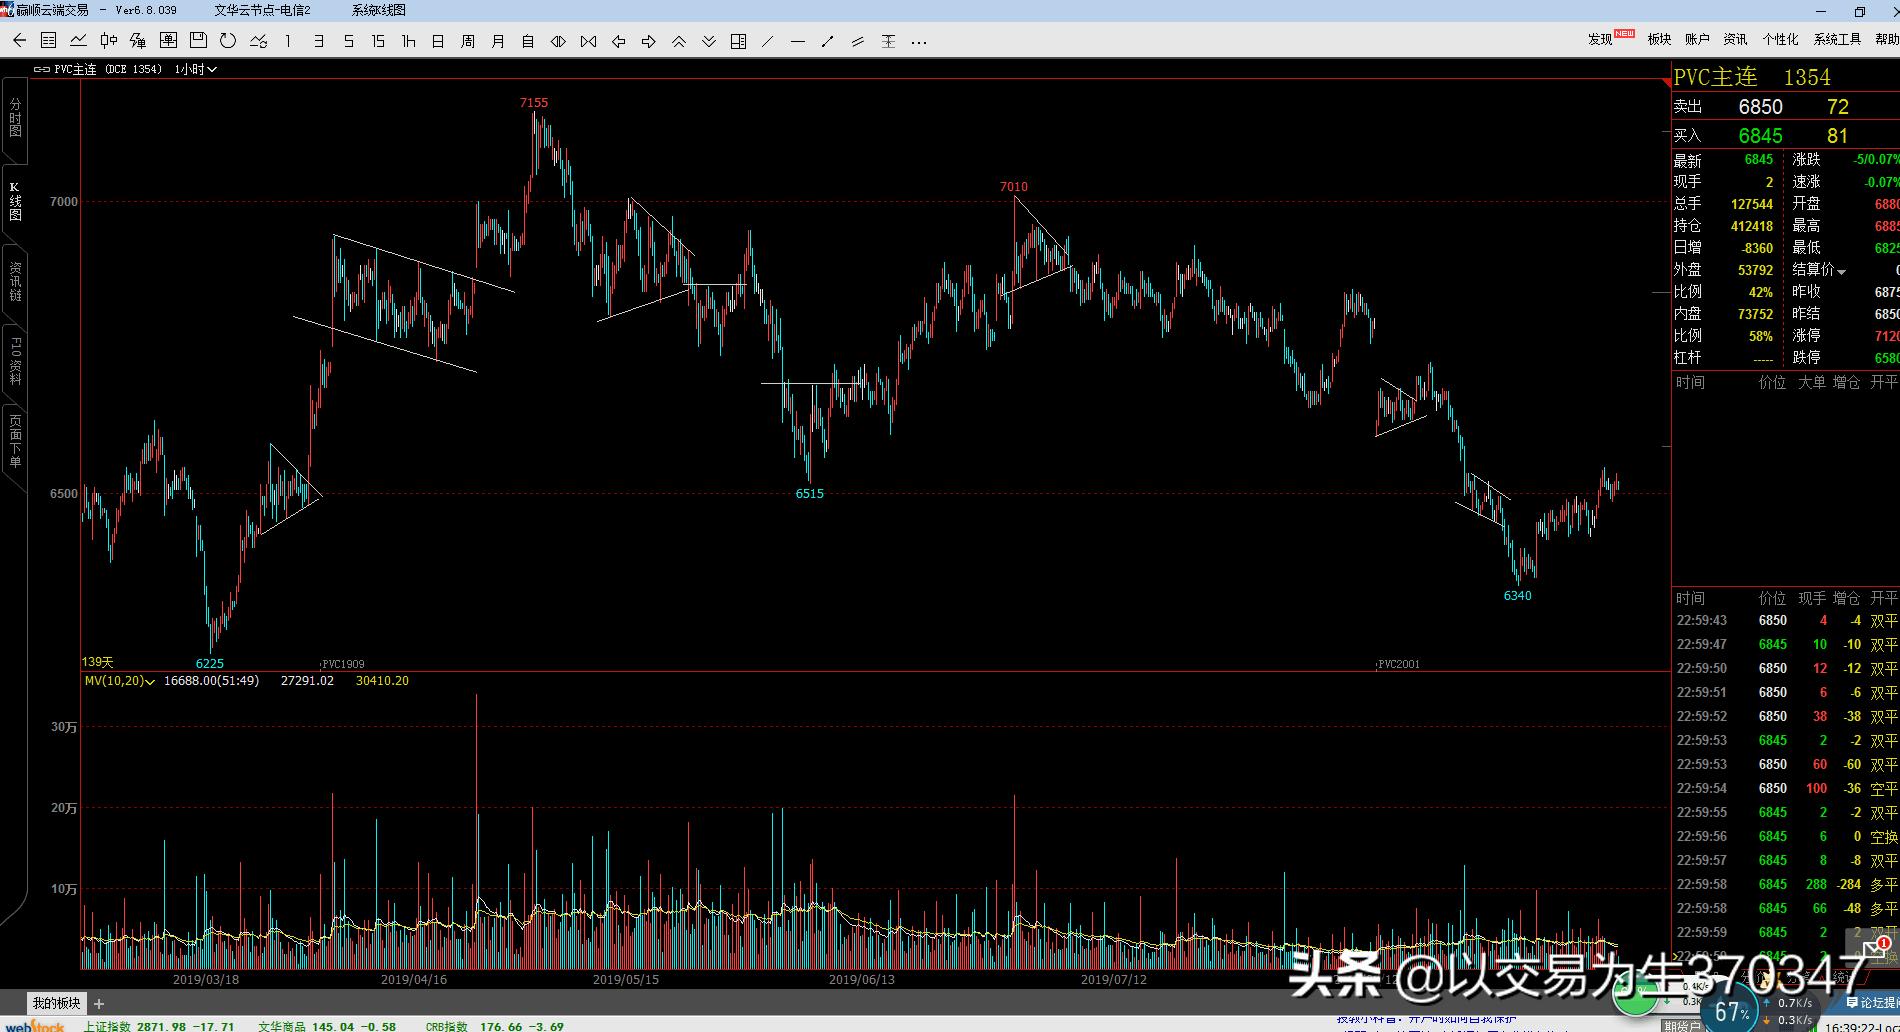Open the 发现 menu
Viewport: 1900px width, 1032px height.
pyautogui.click(x=1600, y=39)
